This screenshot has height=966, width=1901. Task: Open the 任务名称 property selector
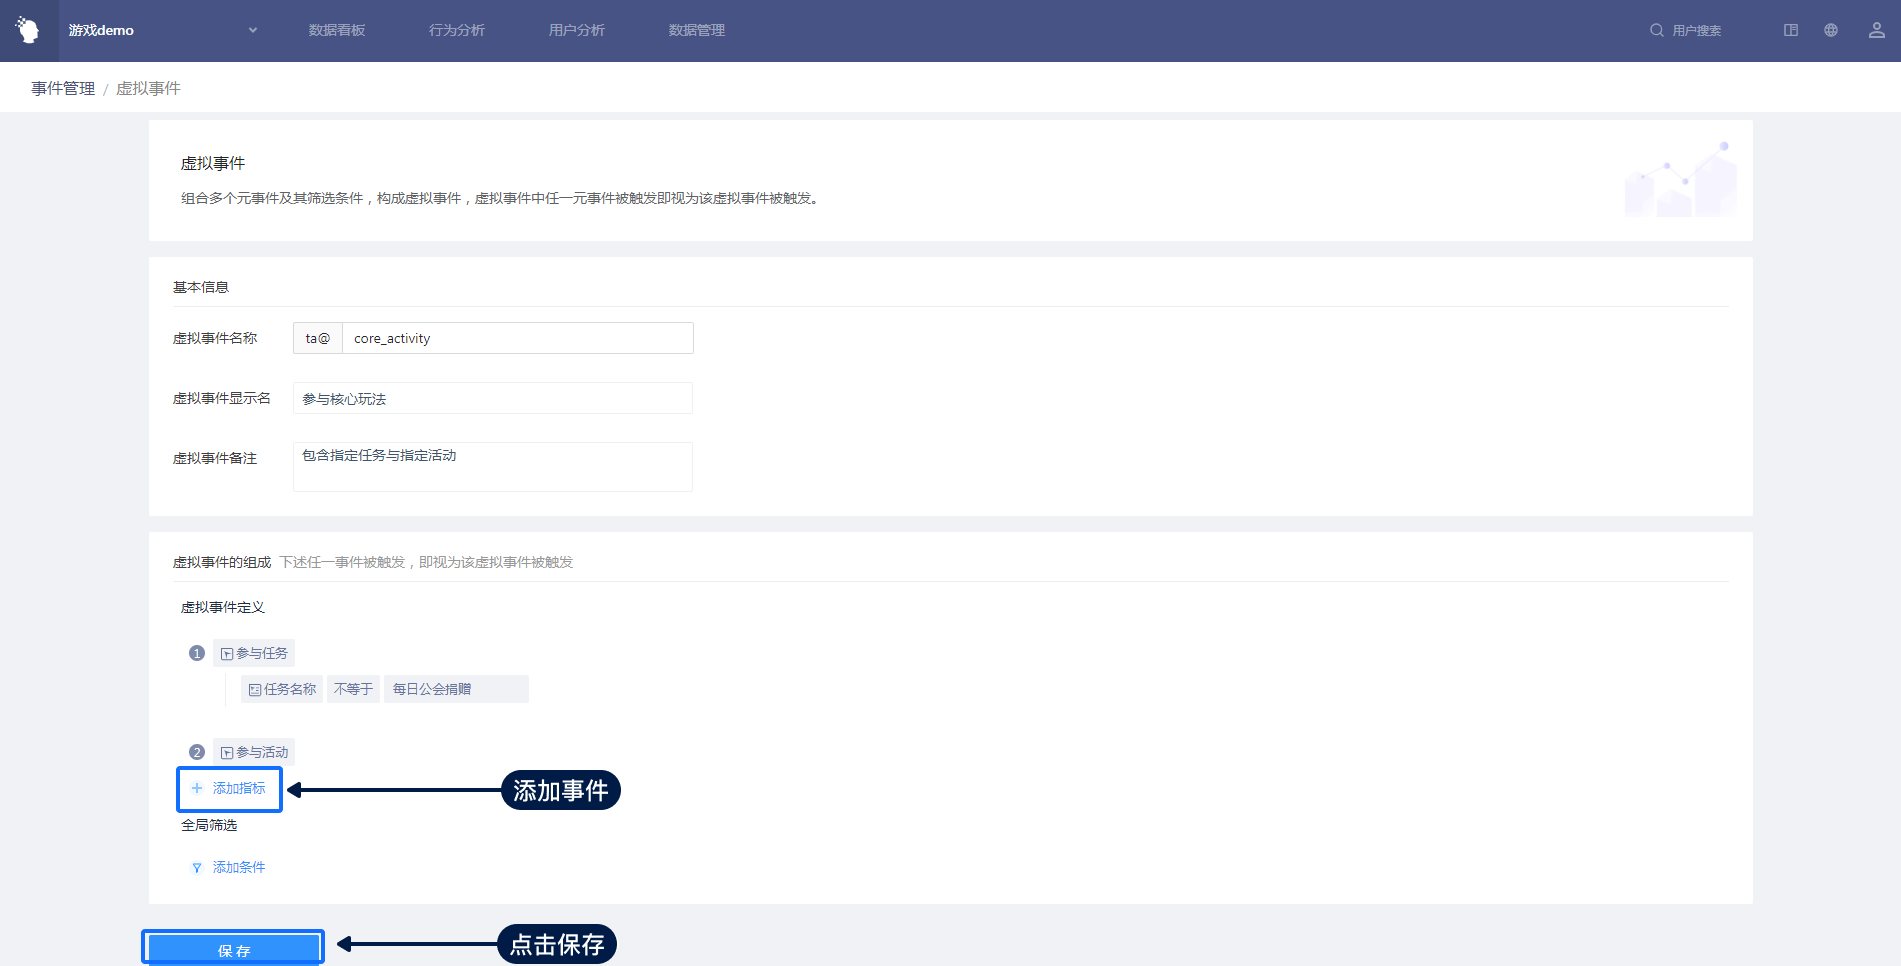[282, 689]
